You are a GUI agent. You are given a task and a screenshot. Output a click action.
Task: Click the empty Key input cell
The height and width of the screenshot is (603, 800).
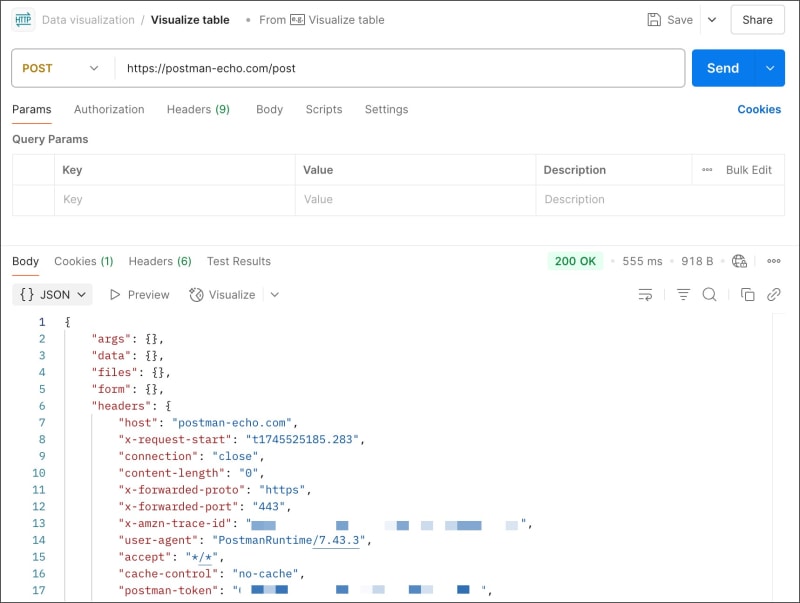click(x=174, y=200)
